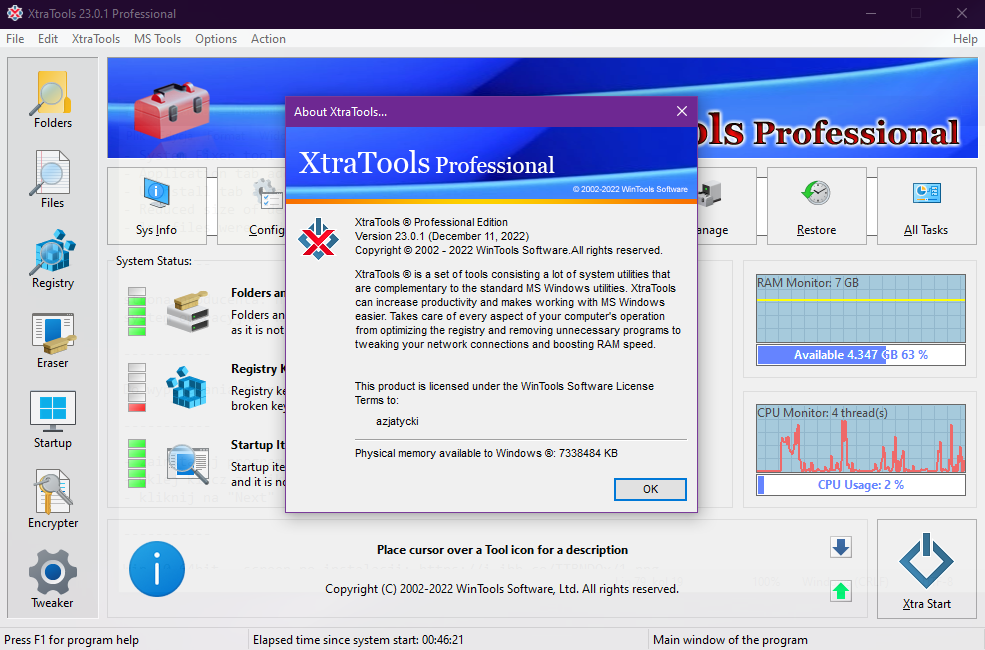The width and height of the screenshot is (985, 650).
Task: Open the Action menu
Action: pyautogui.click(x=268, y=39)
